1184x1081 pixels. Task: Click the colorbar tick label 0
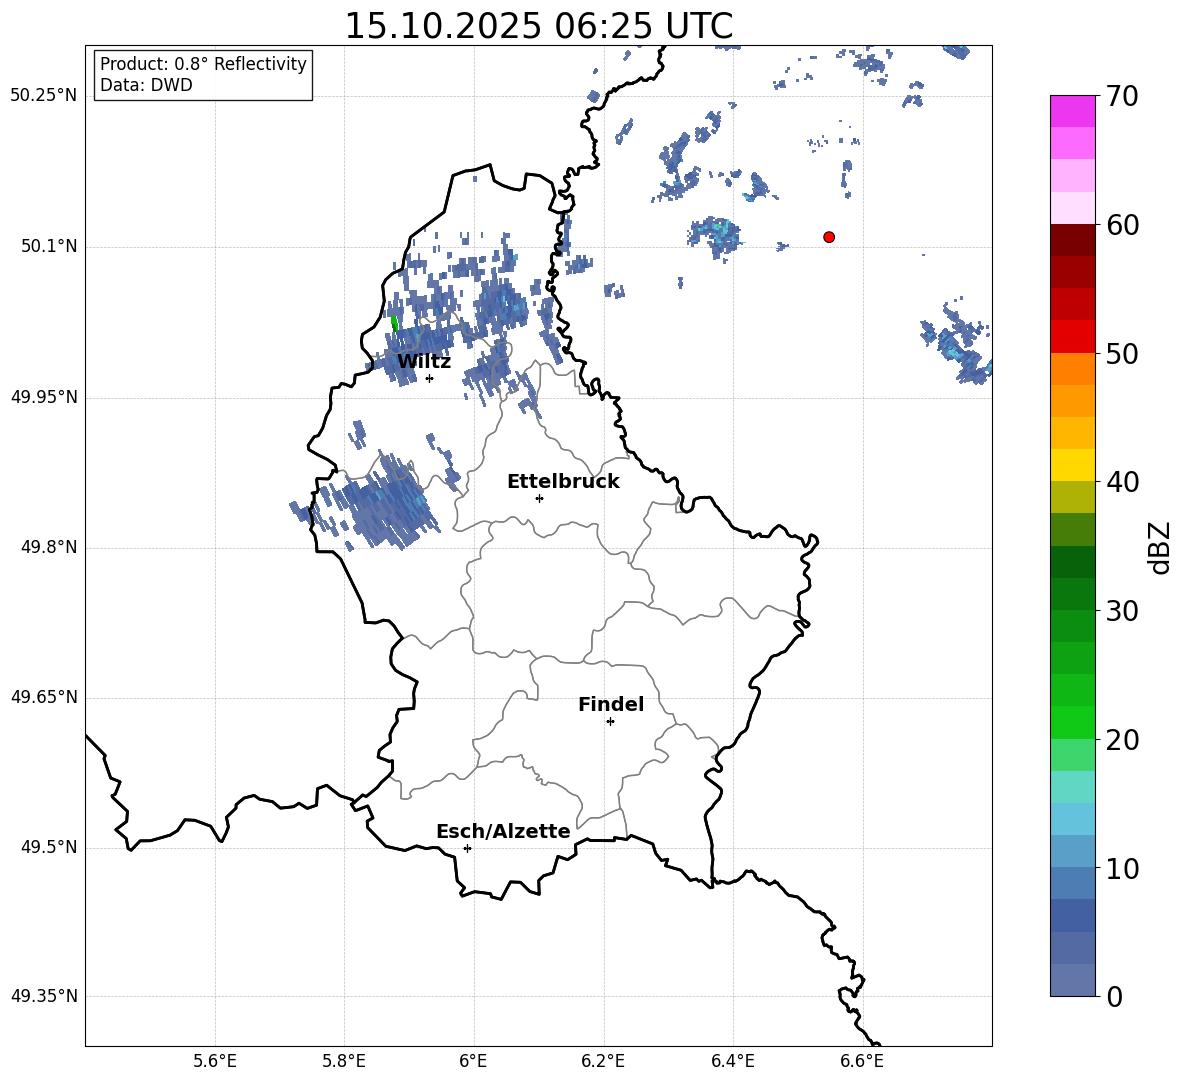pos(1114,996)
